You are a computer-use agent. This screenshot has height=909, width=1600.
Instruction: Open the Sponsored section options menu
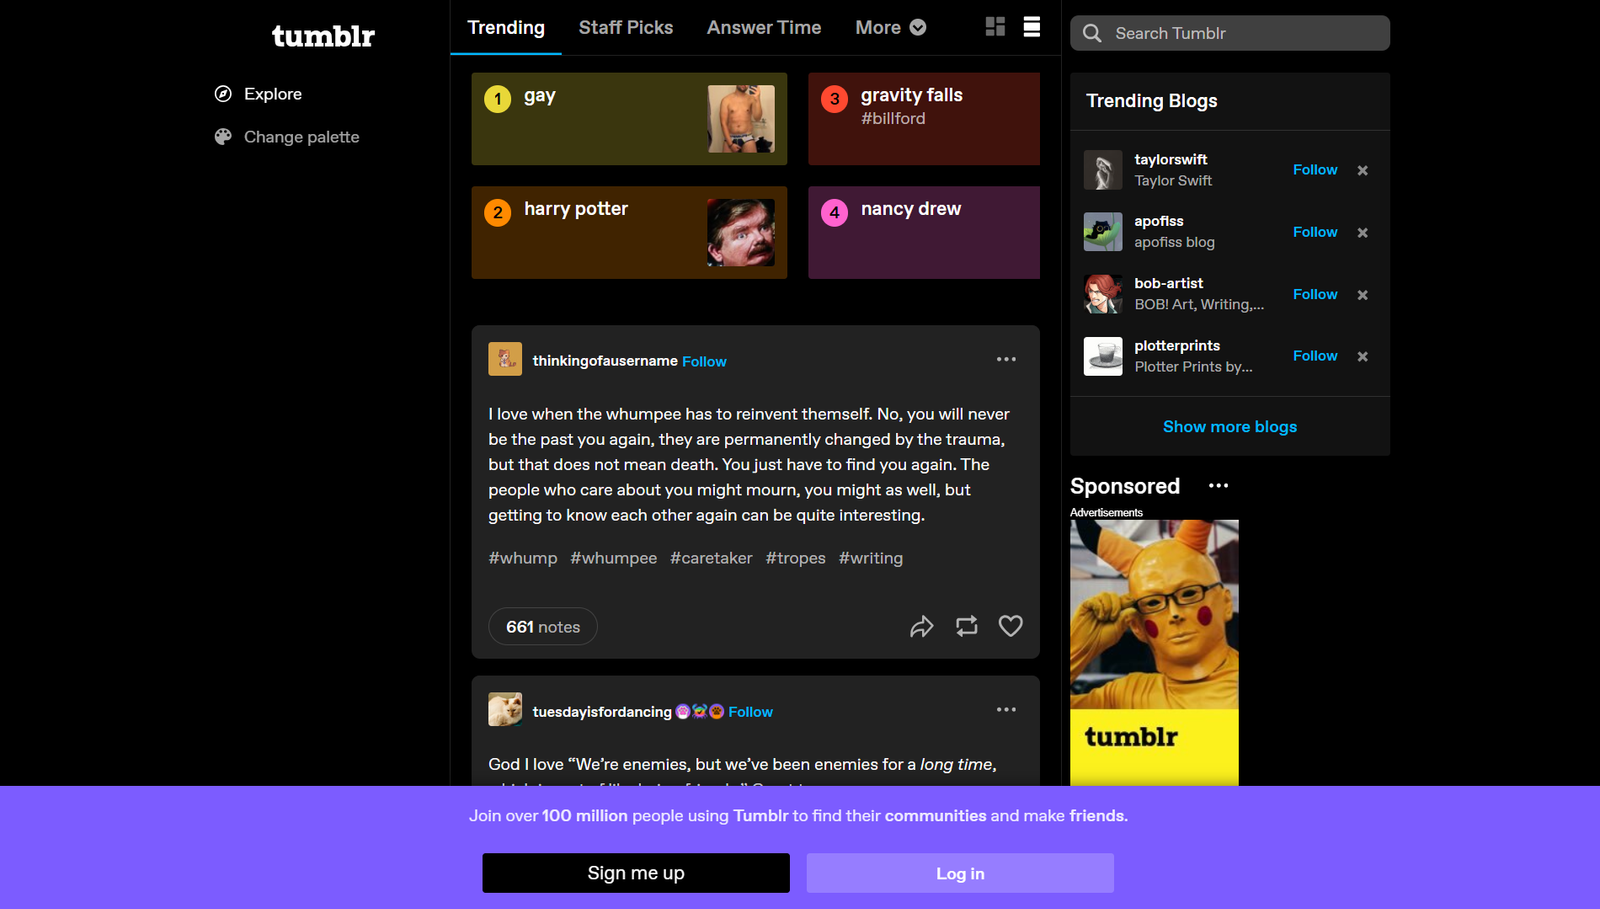pyautogui.click(x=1218, y=486)
